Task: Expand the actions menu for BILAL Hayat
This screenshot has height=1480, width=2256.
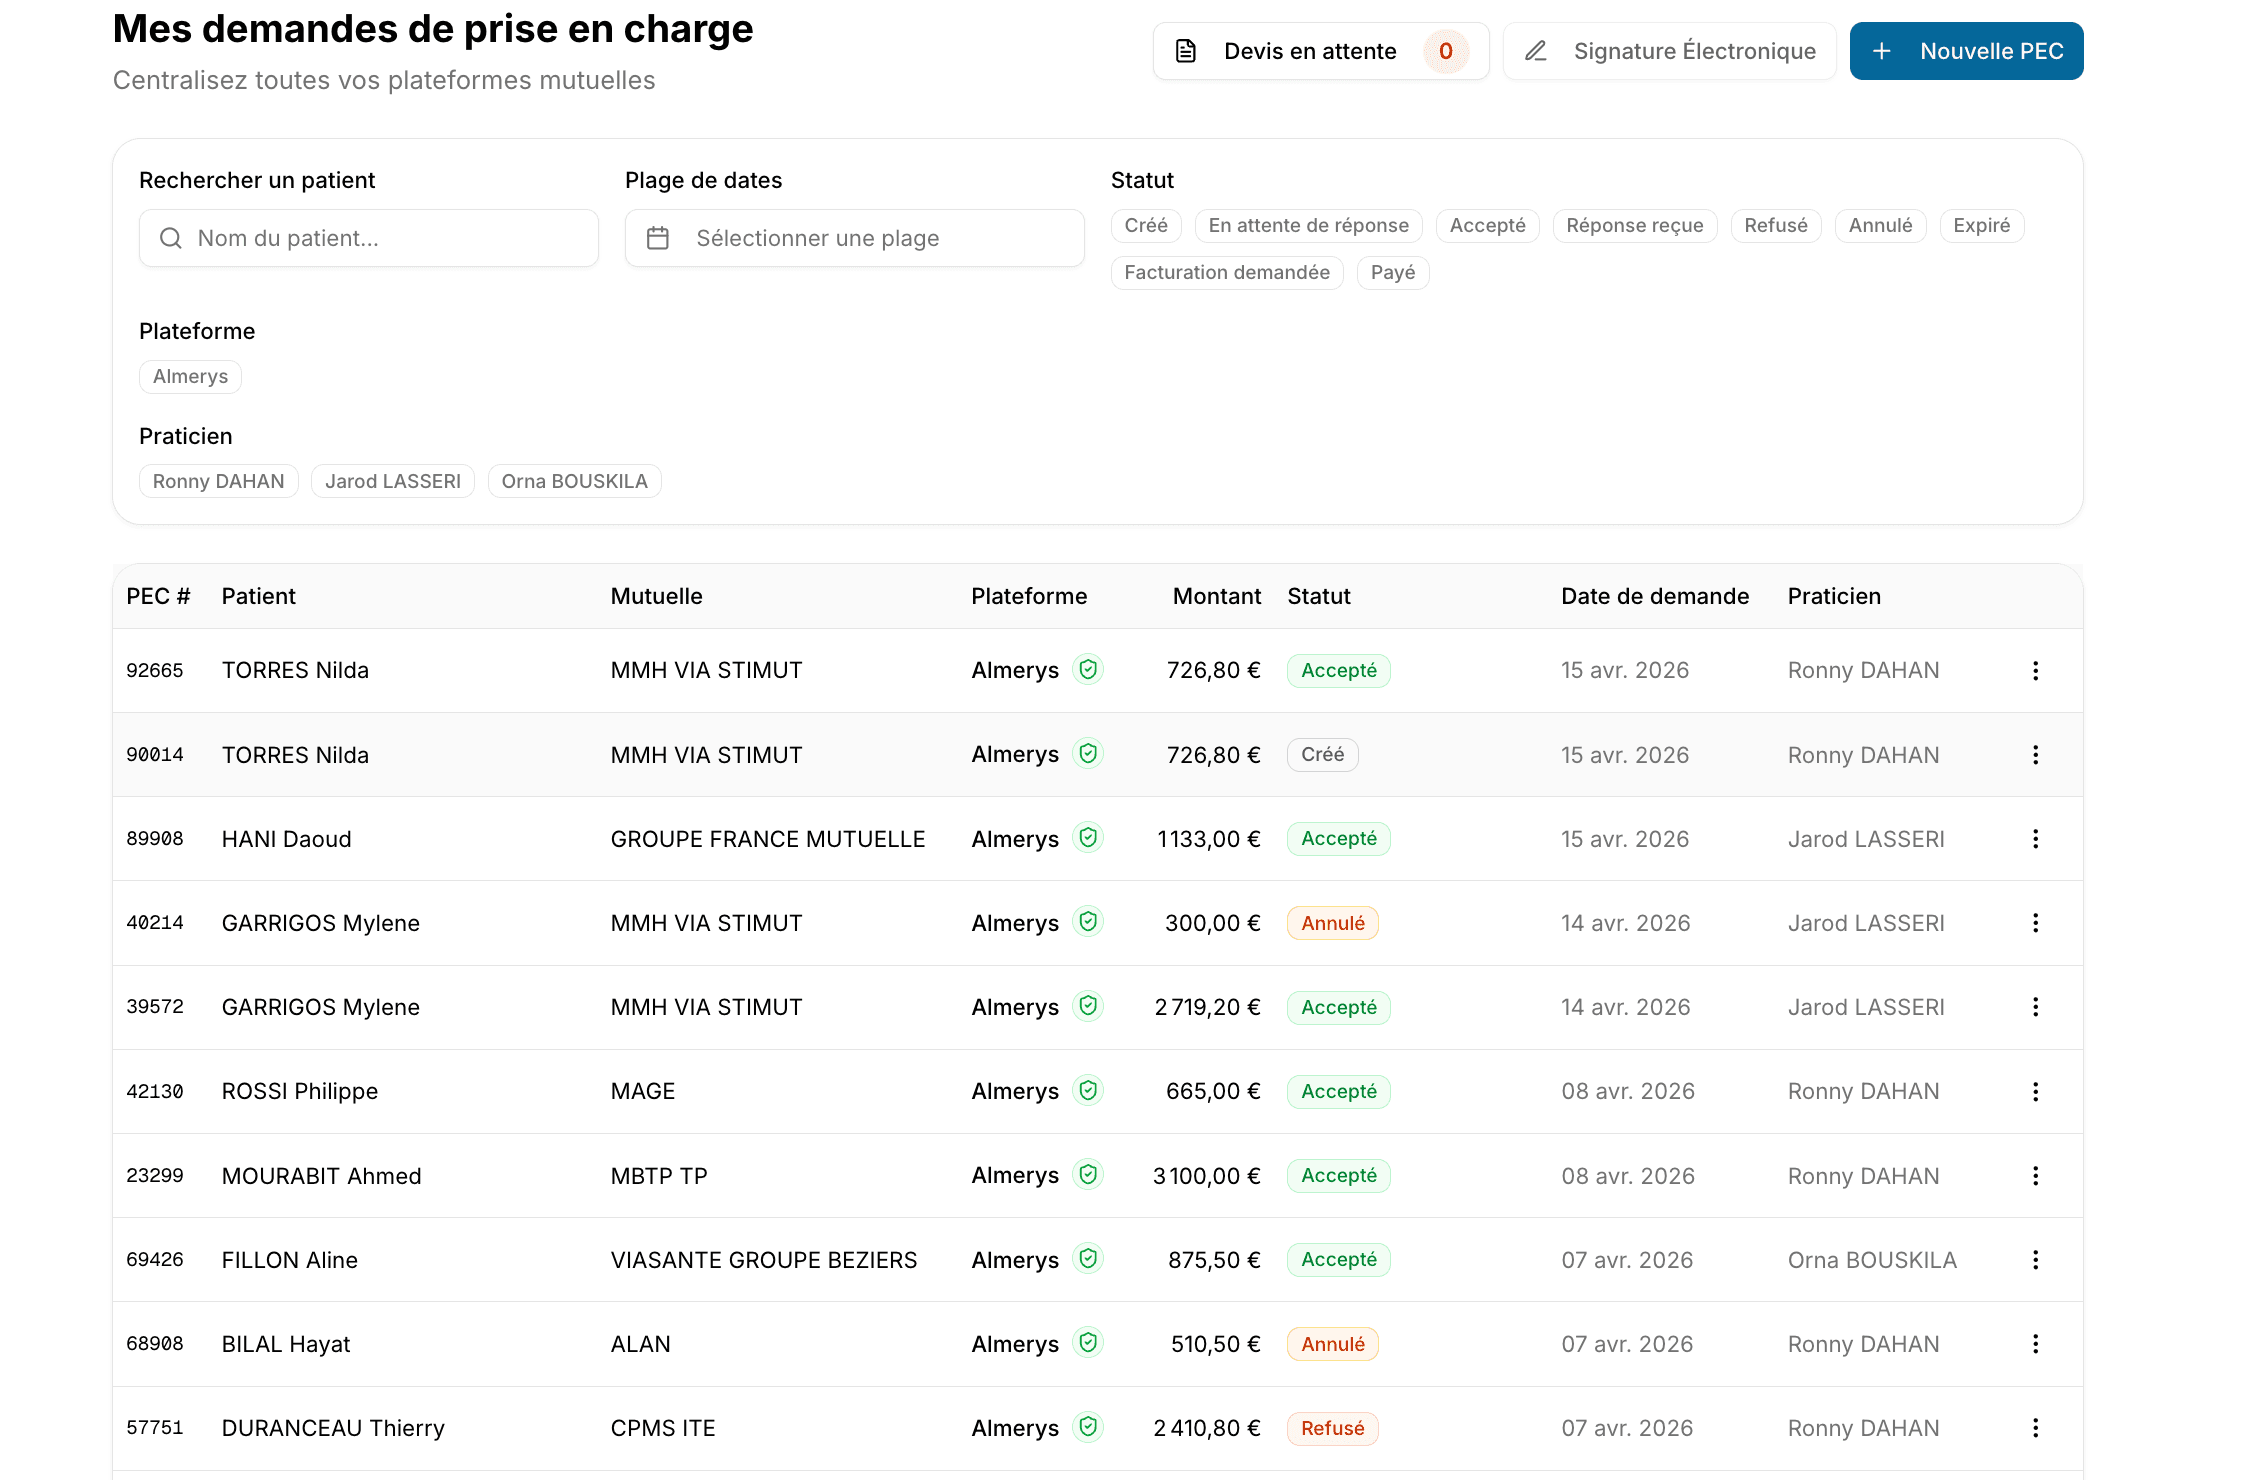Action: click(x=2035, y=1344)
